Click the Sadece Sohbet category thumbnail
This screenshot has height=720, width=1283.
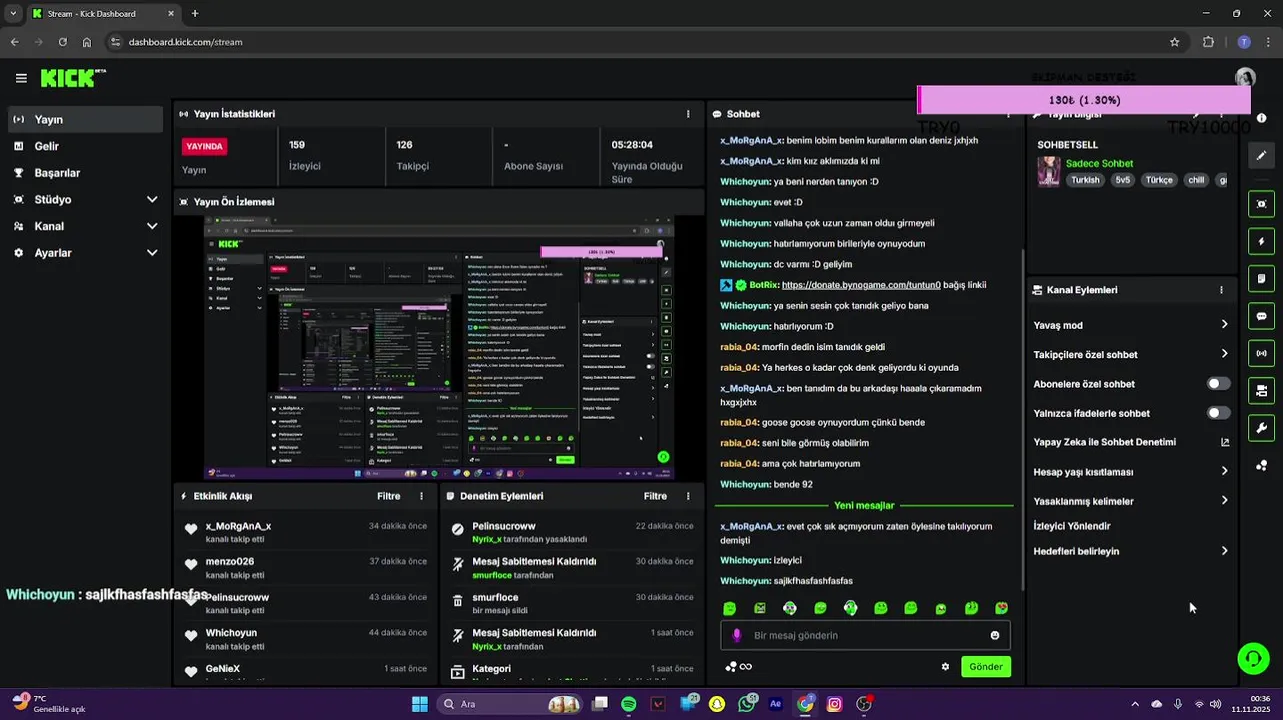coord(1048,171)
